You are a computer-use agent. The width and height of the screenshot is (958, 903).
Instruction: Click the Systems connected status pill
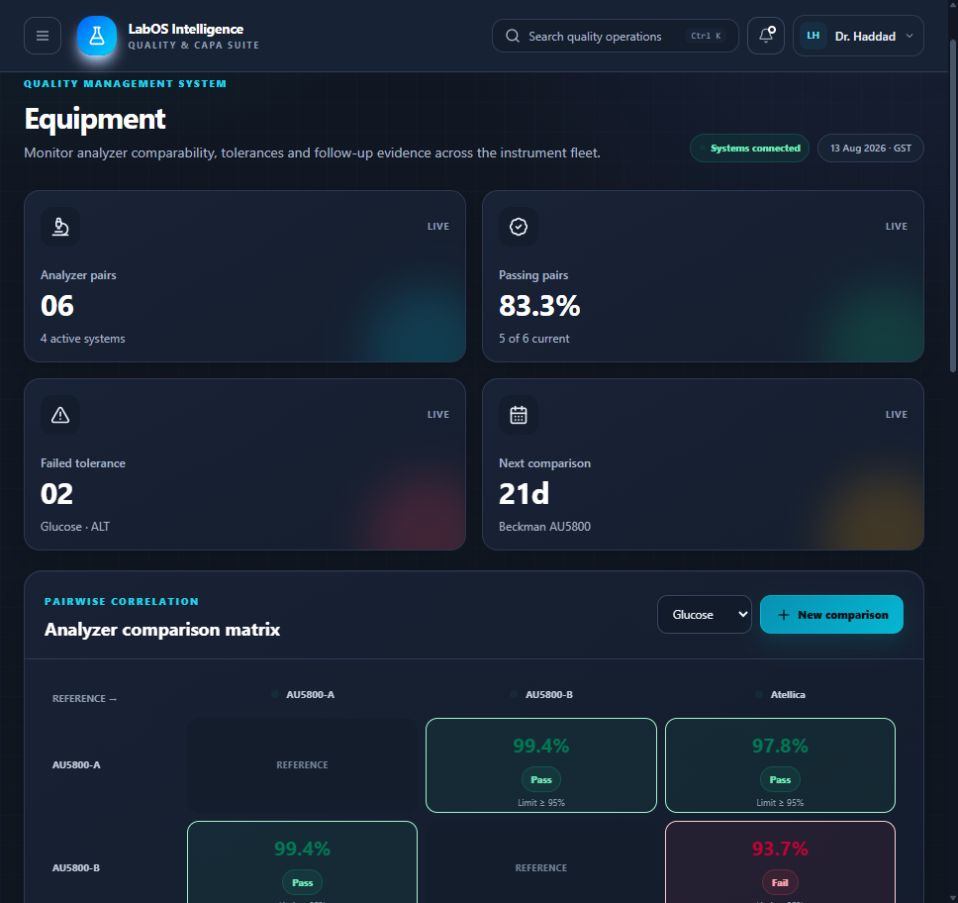pyautogui.click(x=750, y=148)
